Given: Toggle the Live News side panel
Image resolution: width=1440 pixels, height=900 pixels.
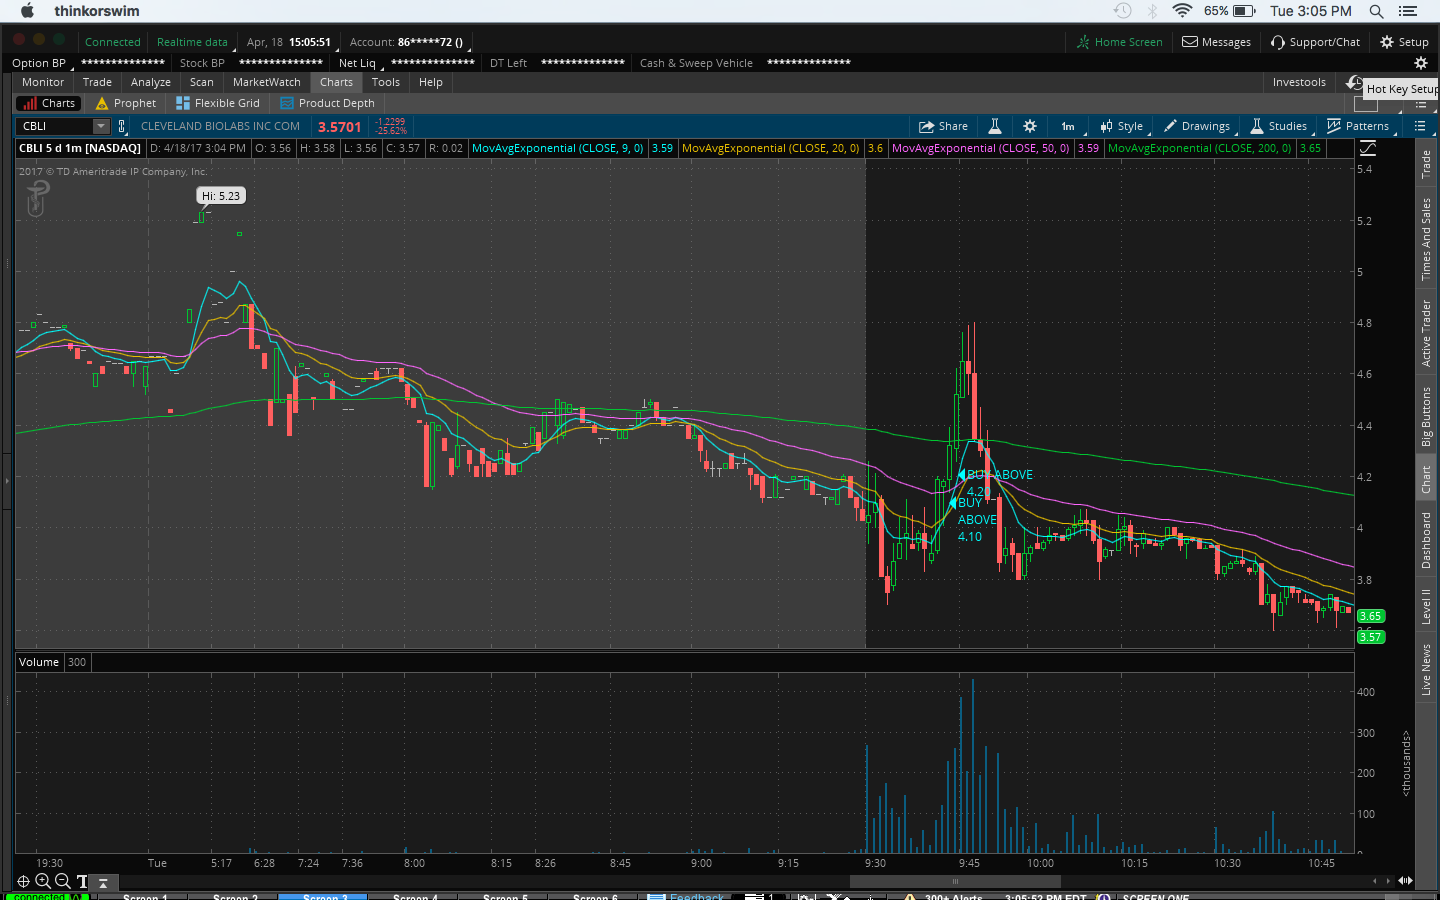Looking at the screenshot, I should (1426, 669).
